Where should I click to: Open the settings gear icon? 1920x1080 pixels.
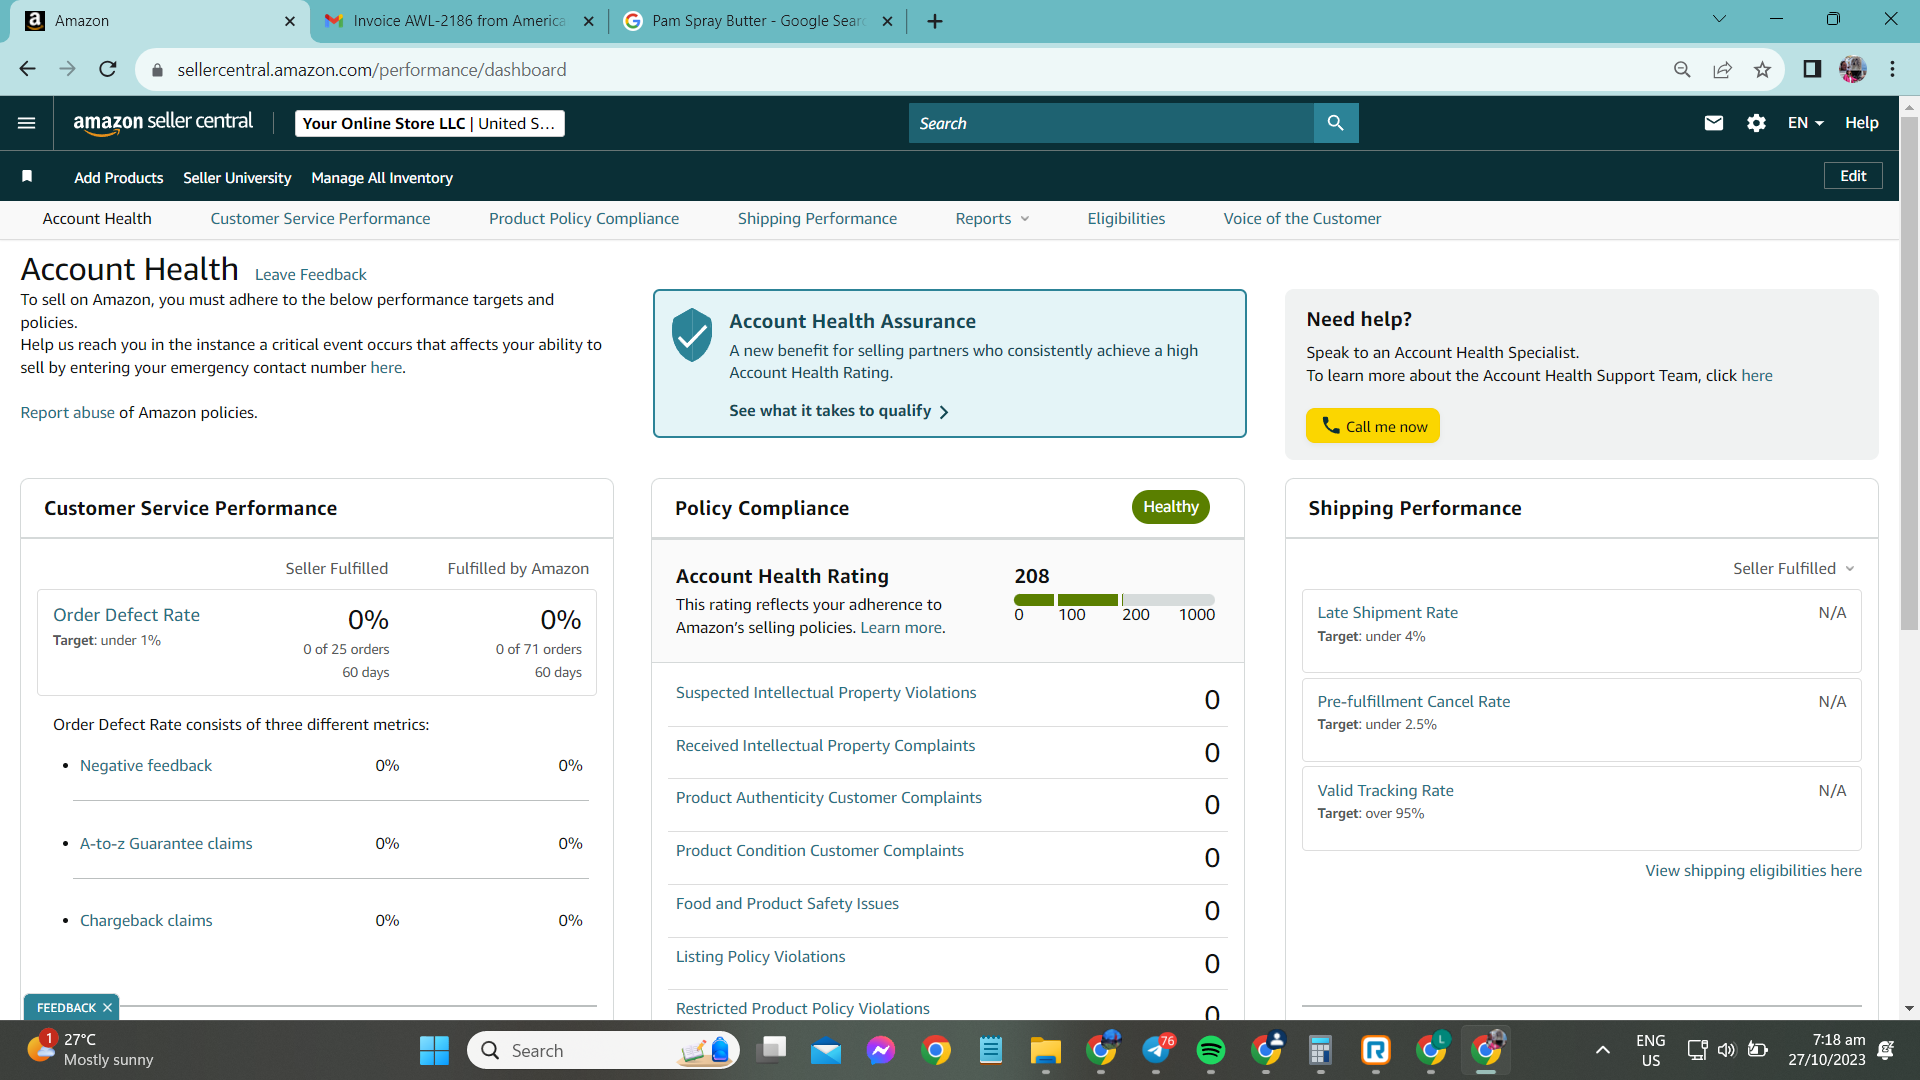[1756, 123]
